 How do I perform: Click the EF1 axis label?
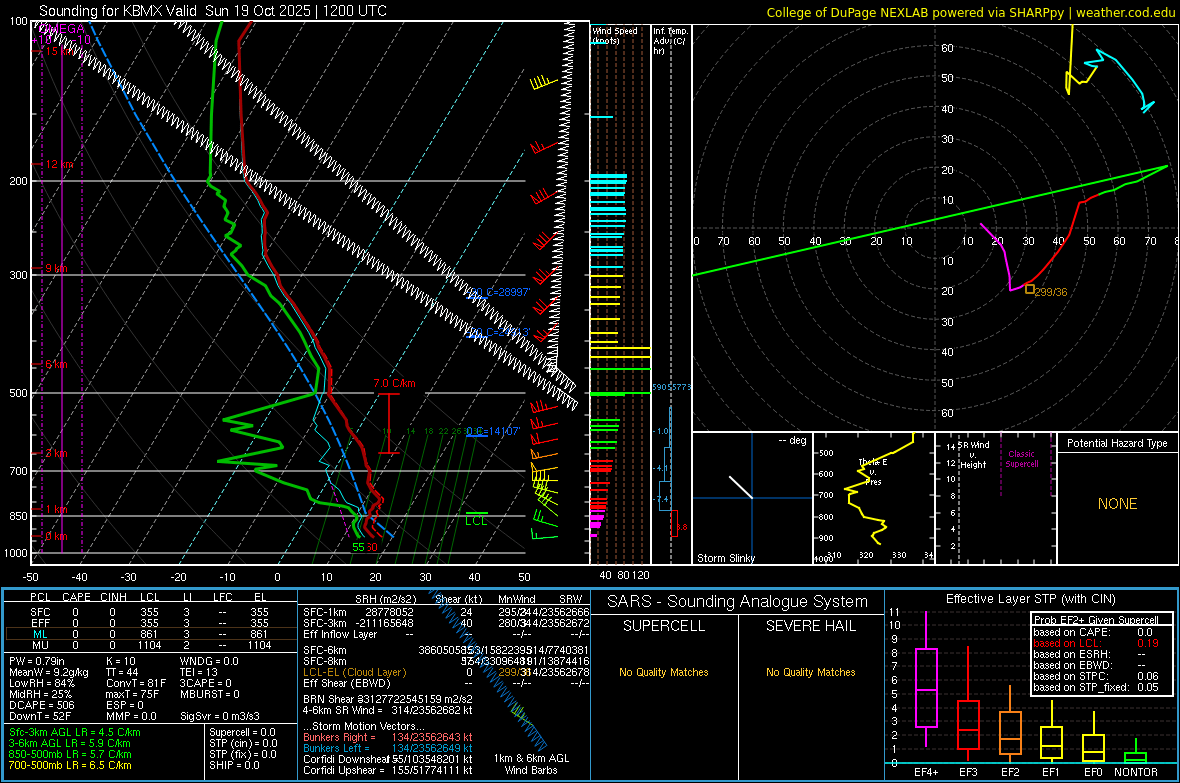pyautogui.click(x=1051, y=772)
